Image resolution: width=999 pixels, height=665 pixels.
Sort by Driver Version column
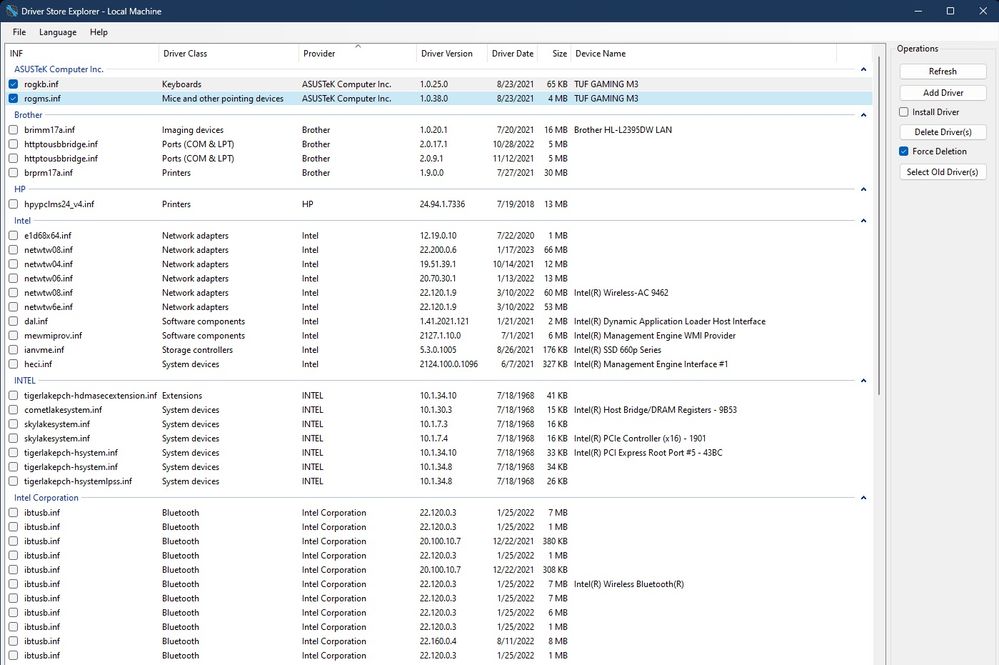tap(451, 54)
